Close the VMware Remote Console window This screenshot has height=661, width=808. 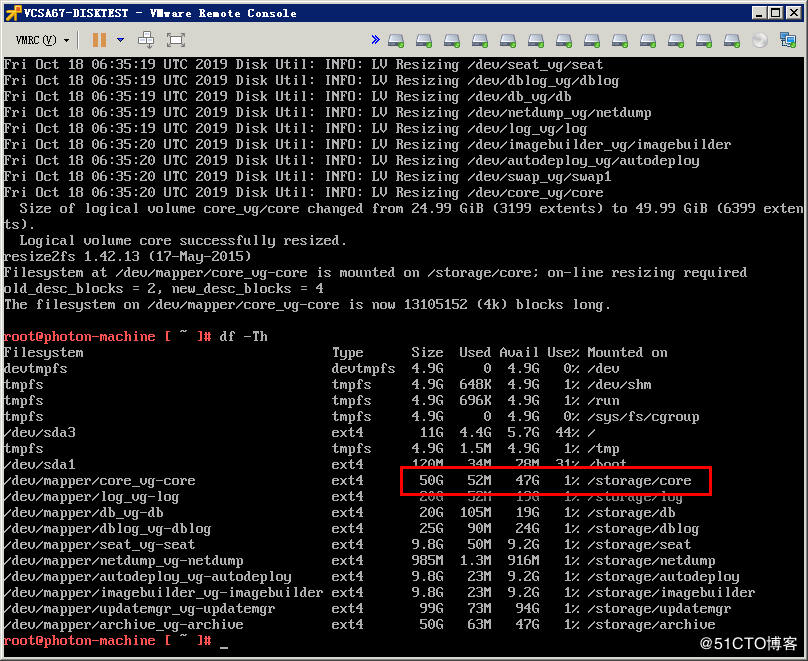pos(794,13)
